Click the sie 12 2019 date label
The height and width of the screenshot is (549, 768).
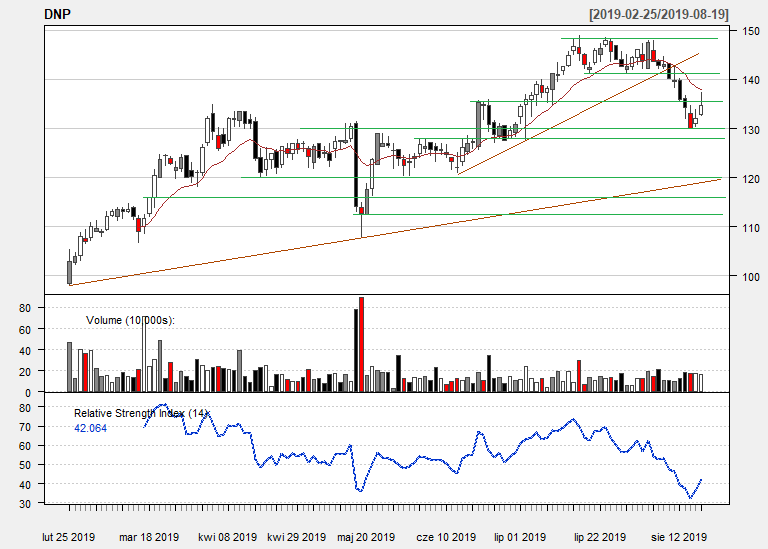point(679,537)
